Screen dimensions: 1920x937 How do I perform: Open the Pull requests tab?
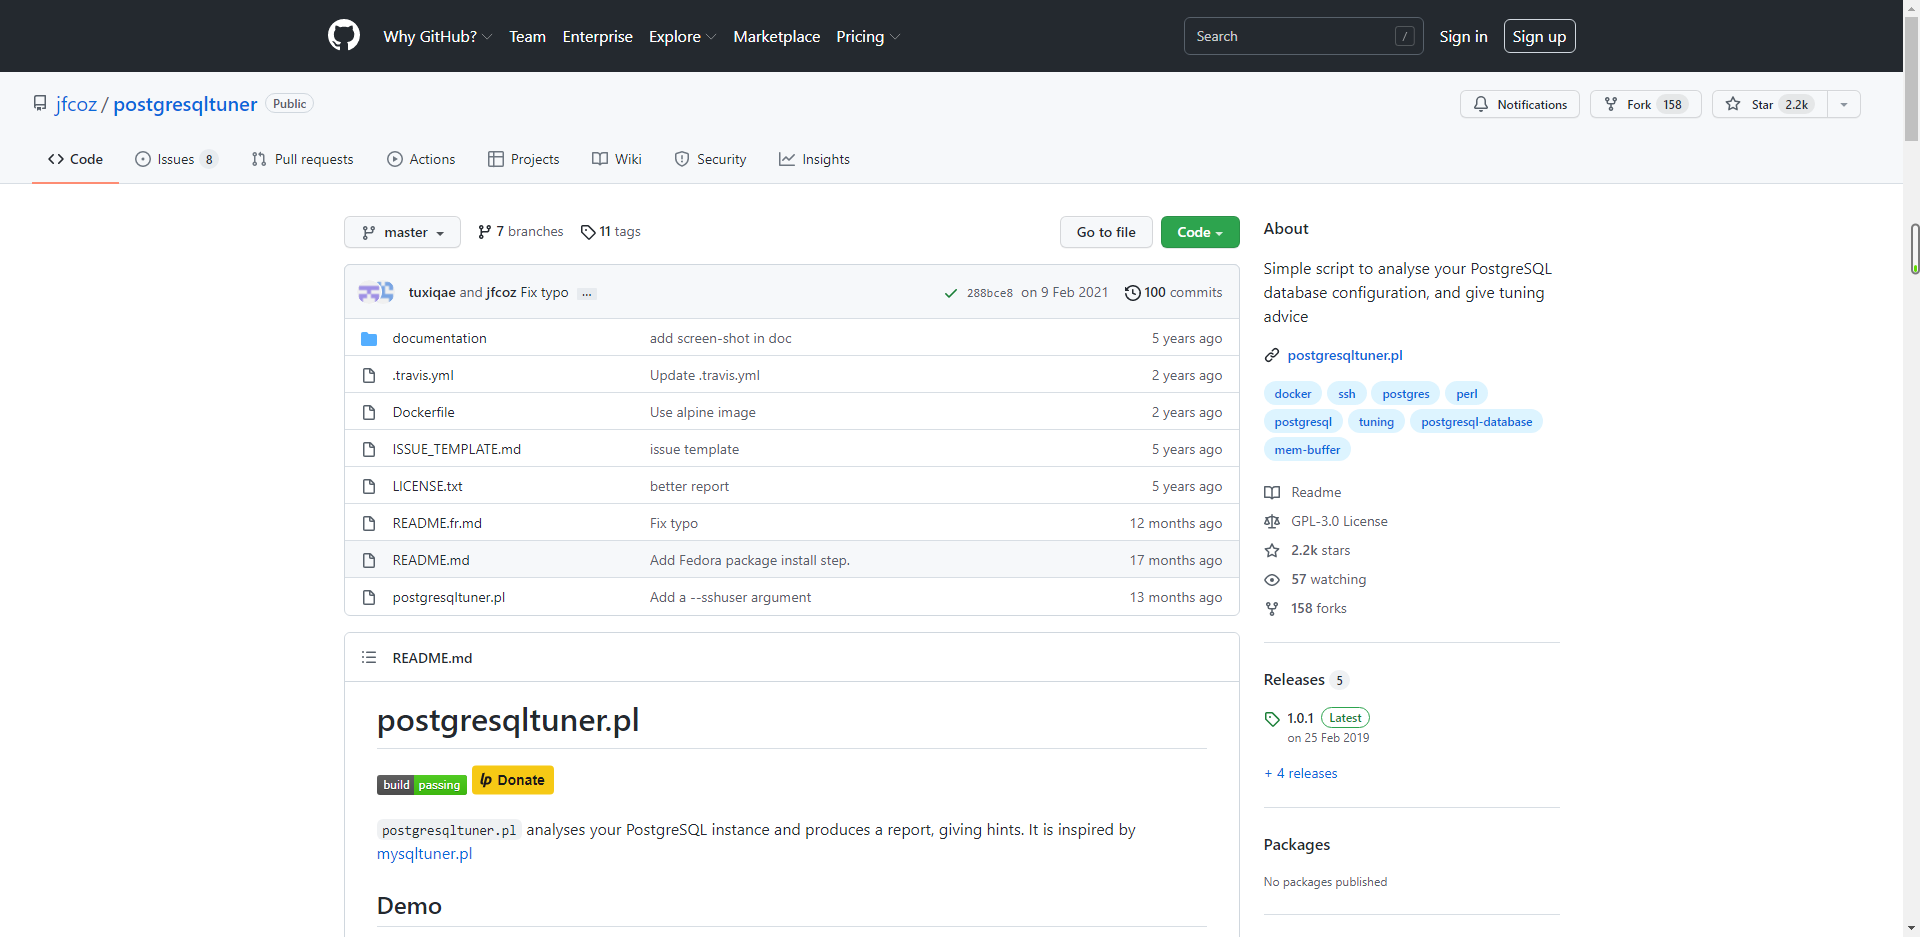pyautogui.click(x=302, y=159)
